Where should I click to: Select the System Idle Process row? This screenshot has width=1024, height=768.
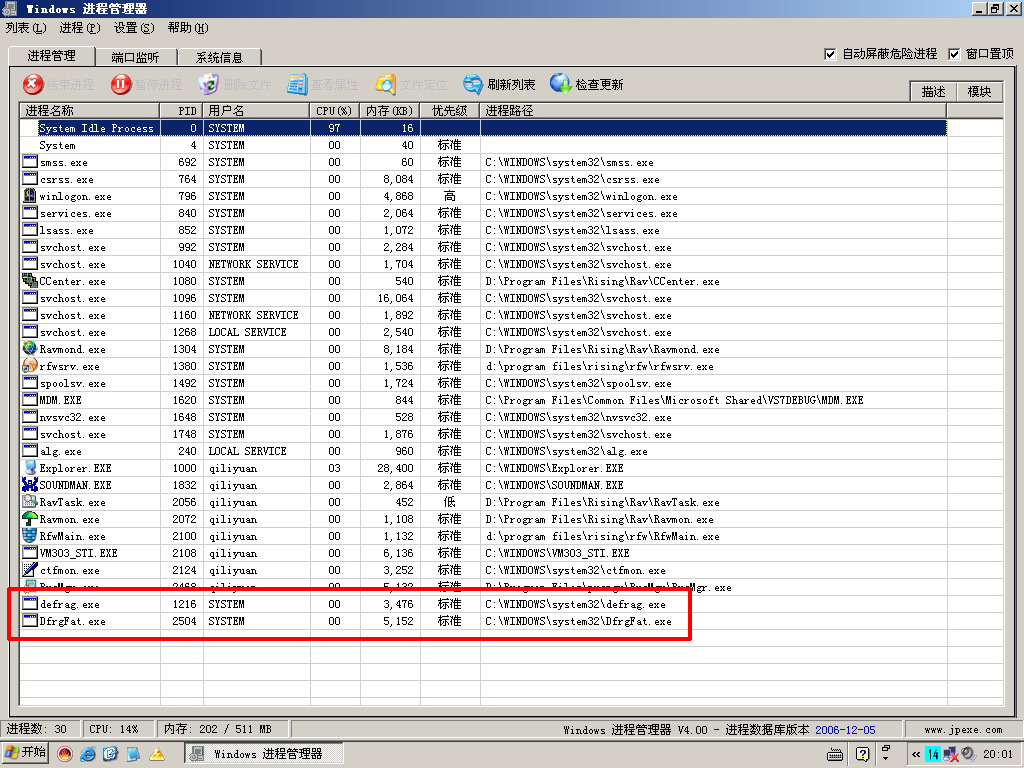(x=483, y=128)
